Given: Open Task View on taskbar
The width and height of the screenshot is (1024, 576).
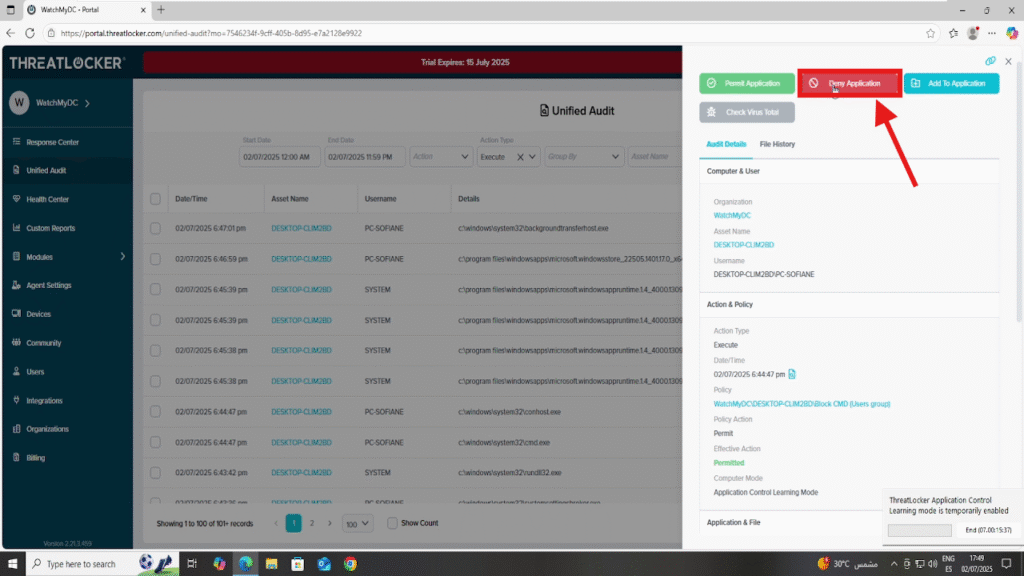Looking at the screenshot, I should click(192, 564).
